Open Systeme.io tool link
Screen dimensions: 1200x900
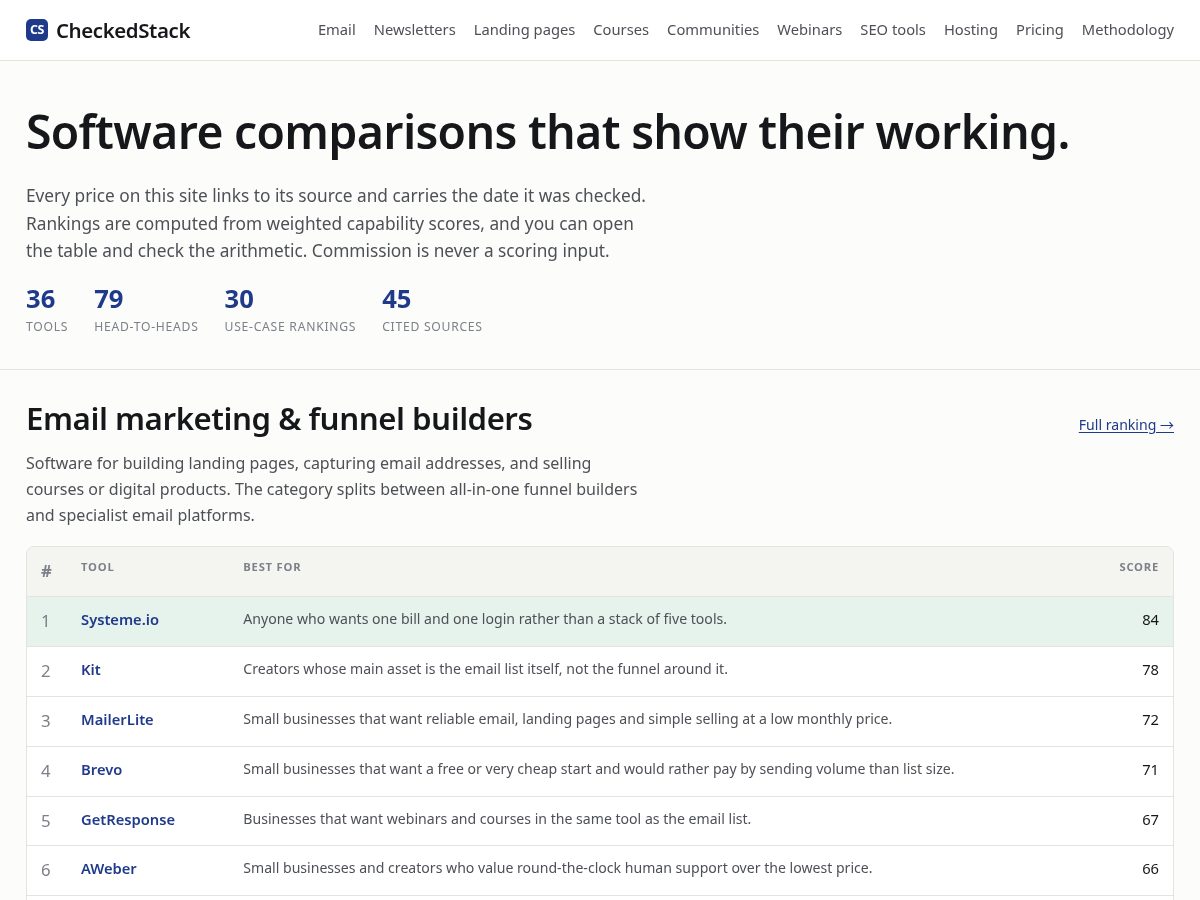(x=120, y=620)
